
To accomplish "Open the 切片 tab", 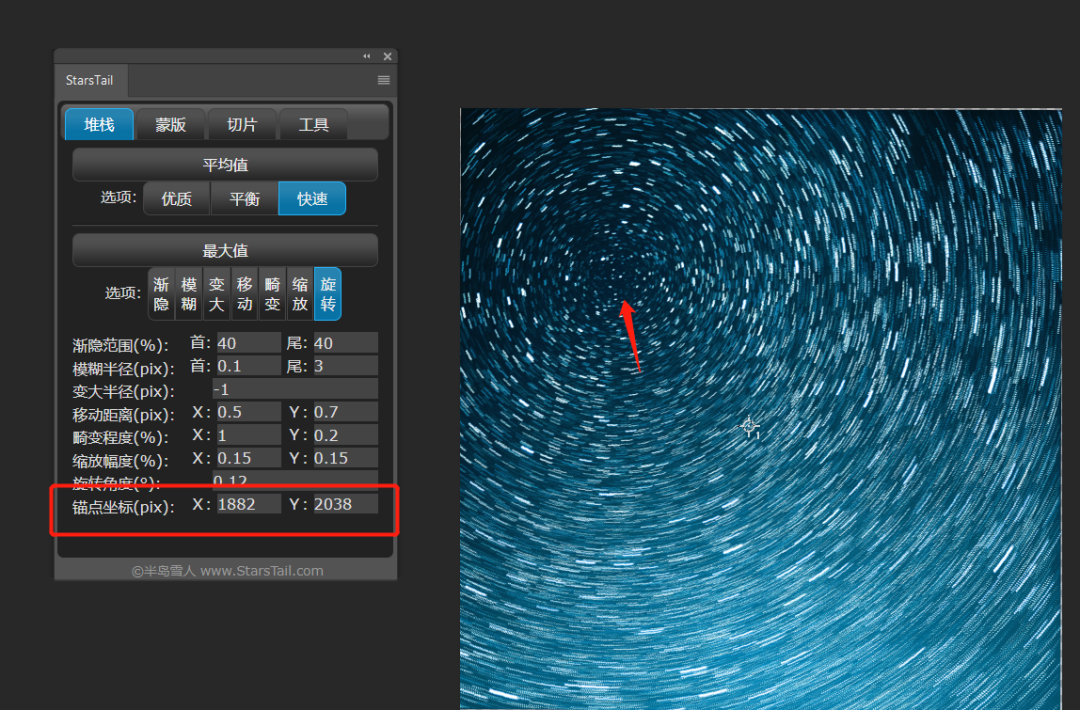I will tap(242, 125).
